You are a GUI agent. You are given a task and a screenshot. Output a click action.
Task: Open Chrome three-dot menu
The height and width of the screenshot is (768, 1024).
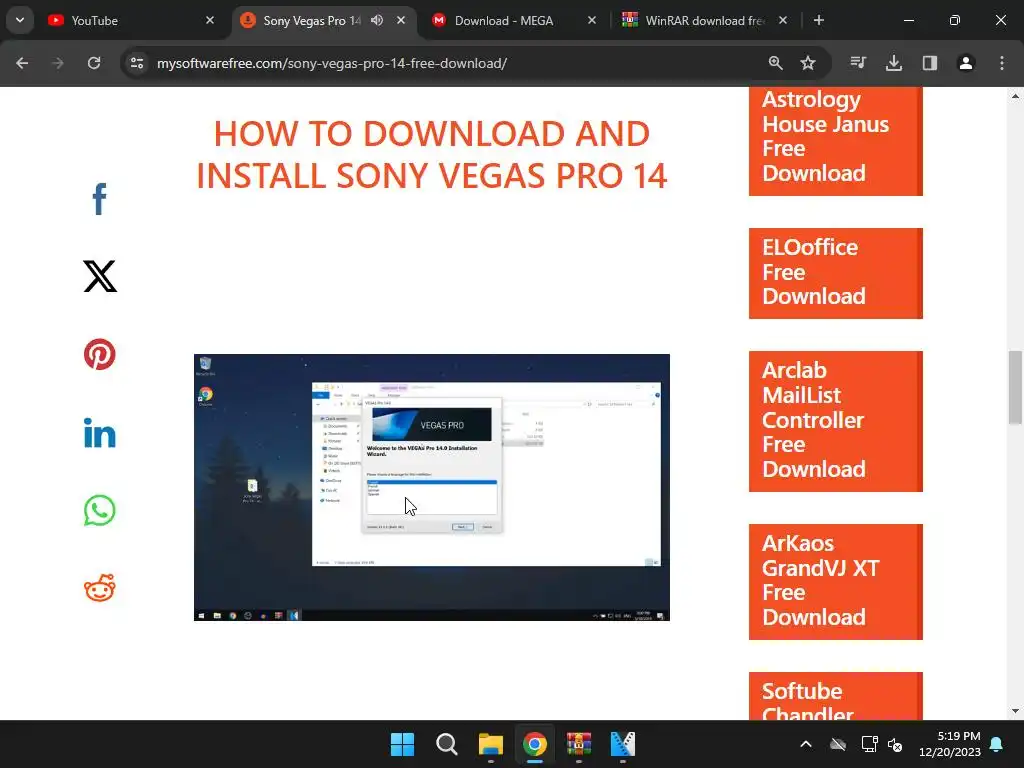click(1002, 63)
